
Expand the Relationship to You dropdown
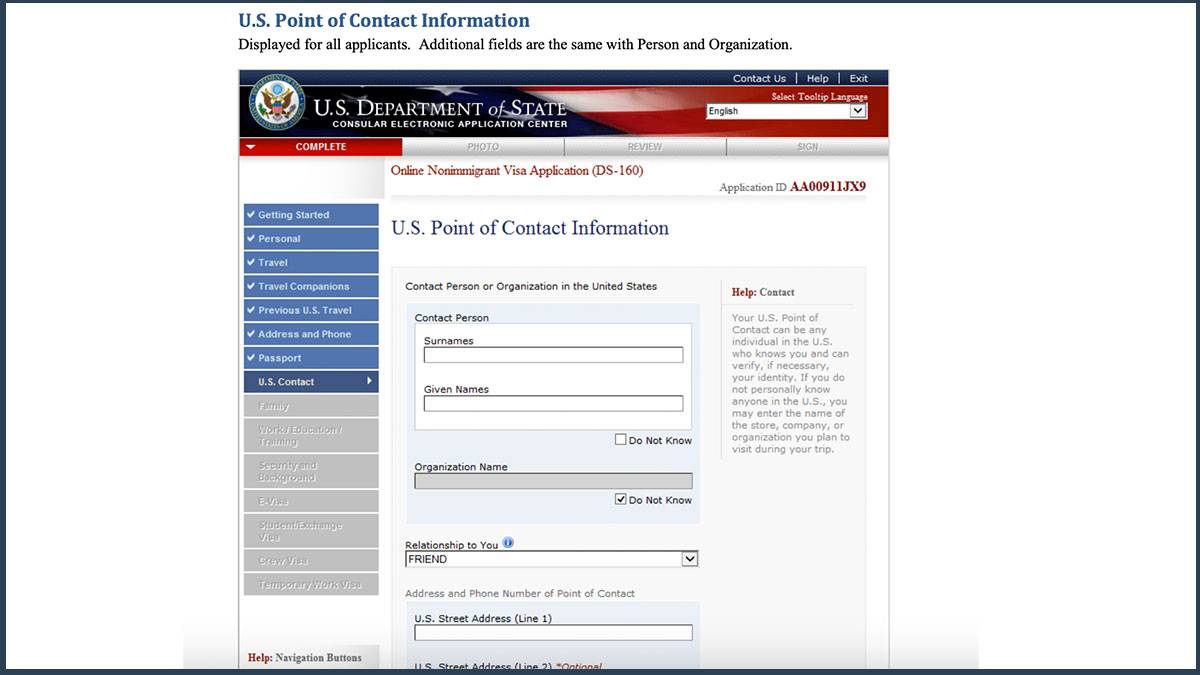[x=689, y=560]
